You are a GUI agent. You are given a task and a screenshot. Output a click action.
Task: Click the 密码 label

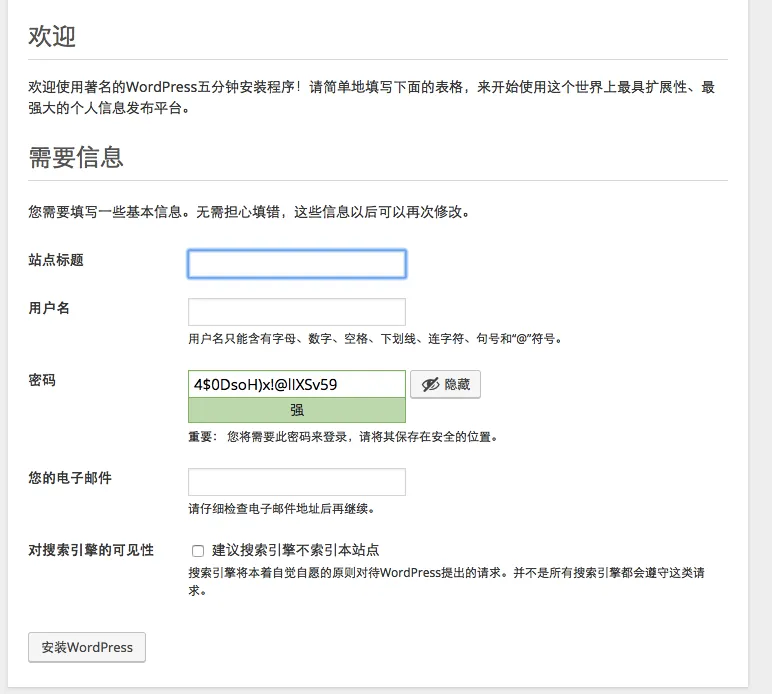[42, 380]
